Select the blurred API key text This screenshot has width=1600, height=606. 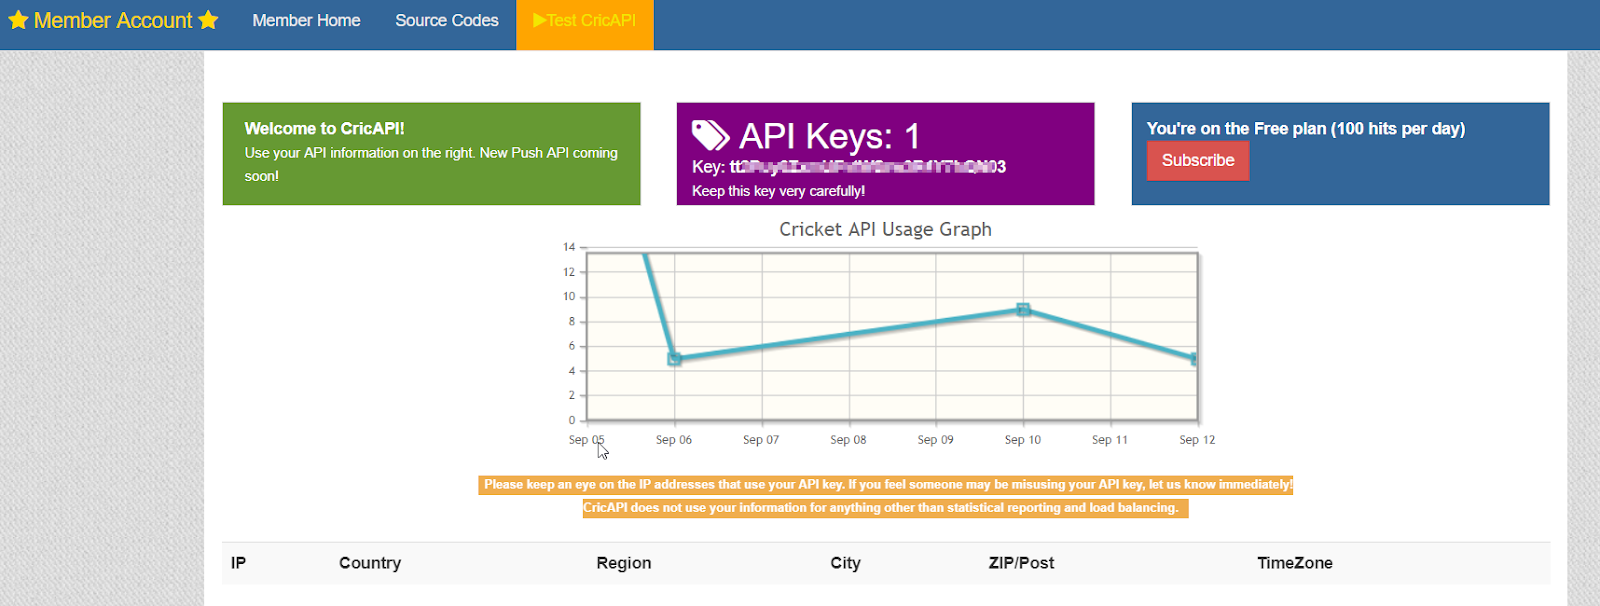(x=868, y=167)
